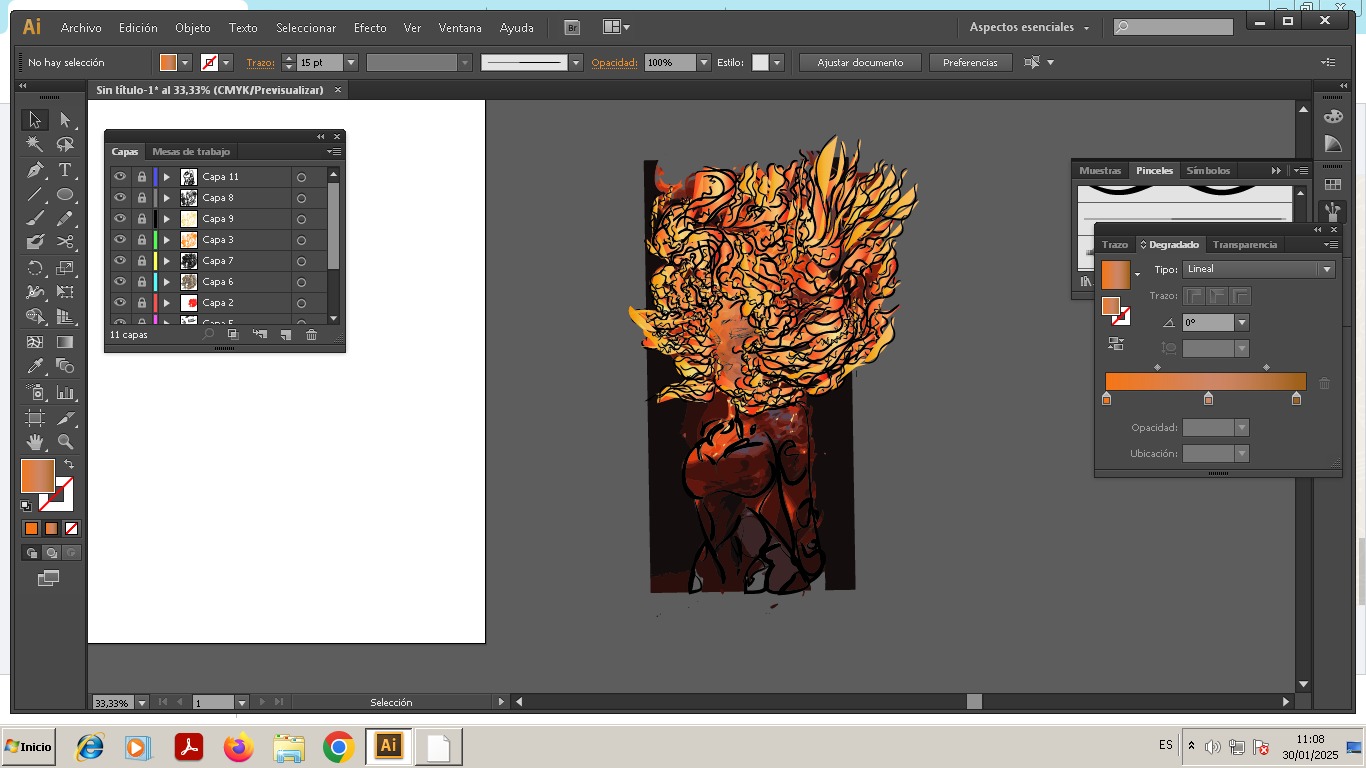Select the Selection (black arrow) tool
Screen dimensions: 1366x768
pyautogui.click(x=35, y=120)
